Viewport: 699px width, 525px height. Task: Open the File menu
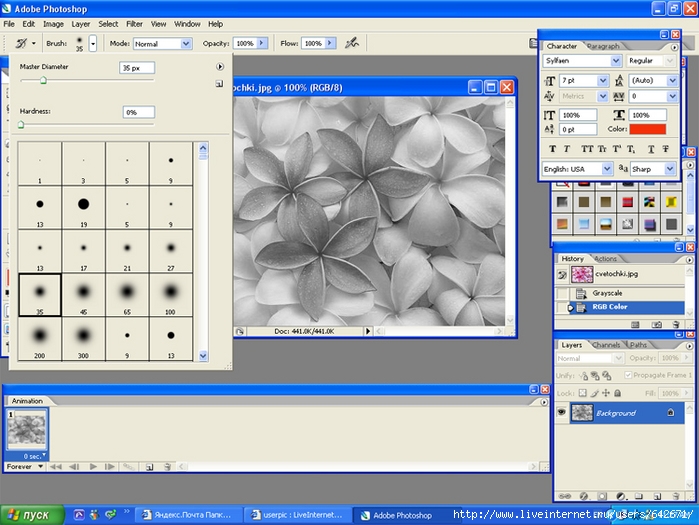point(9,24)
